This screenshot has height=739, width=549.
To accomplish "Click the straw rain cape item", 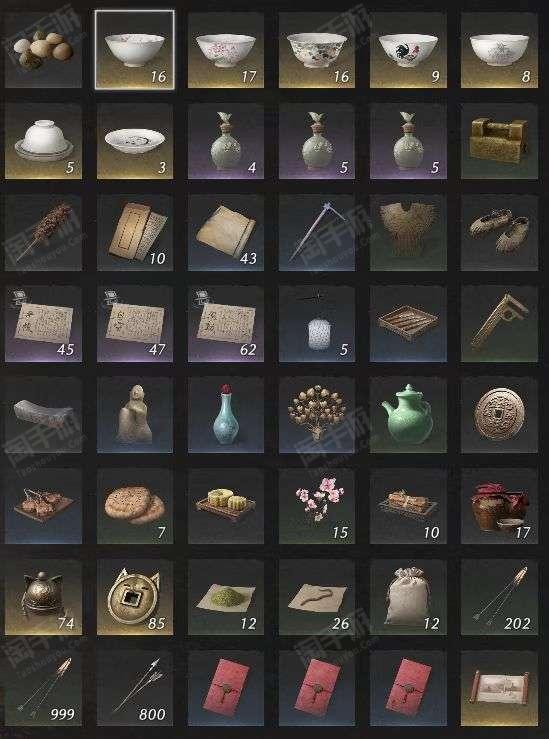I will coord(408,232).
